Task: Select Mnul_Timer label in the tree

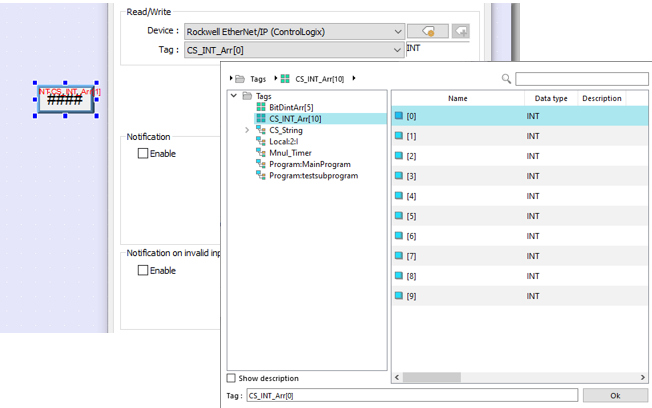Action: [x=290, y=153]
